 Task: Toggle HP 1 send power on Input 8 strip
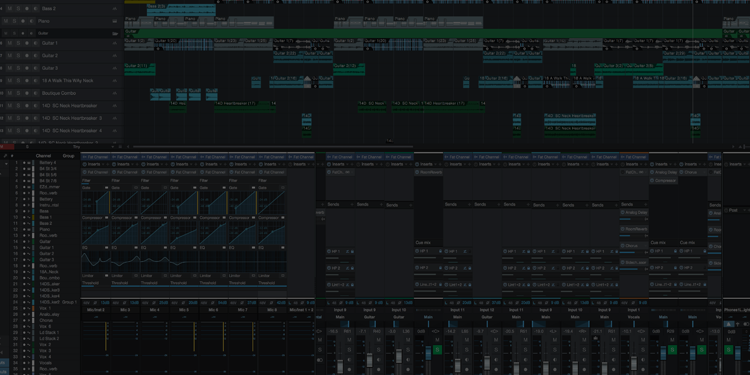[x=329, y=251]
